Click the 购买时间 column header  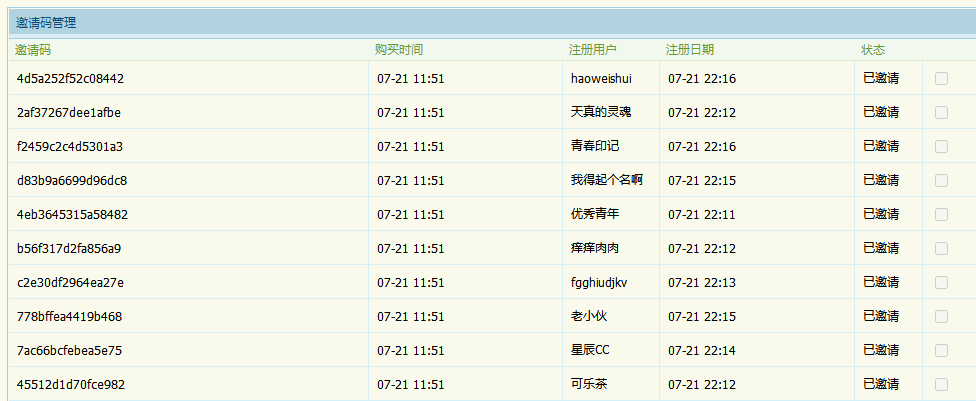point(399,49)
